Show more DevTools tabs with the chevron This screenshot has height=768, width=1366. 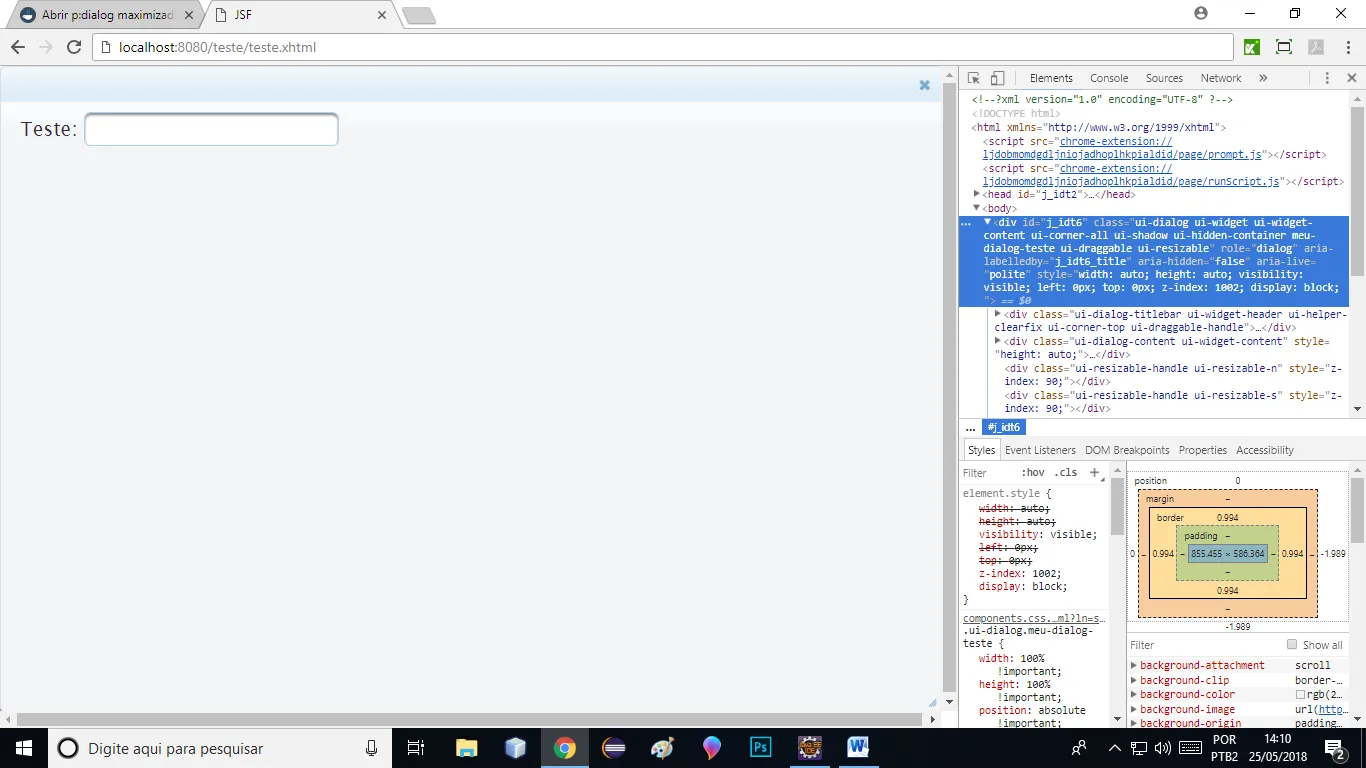pyautogui.click(x=1263, y=78)
